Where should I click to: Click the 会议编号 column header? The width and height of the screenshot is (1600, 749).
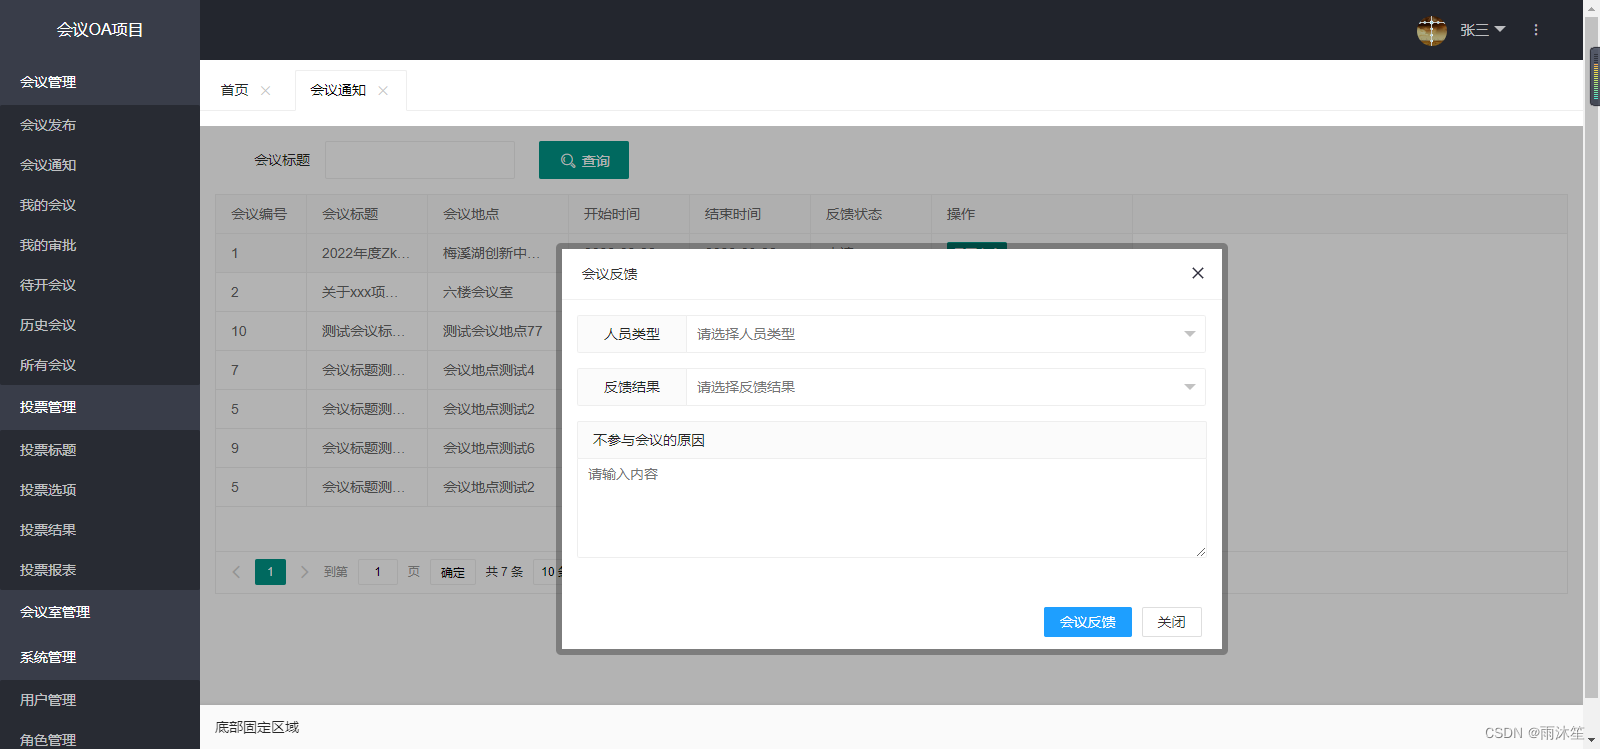pyautogui.click(x=260, y=214)
